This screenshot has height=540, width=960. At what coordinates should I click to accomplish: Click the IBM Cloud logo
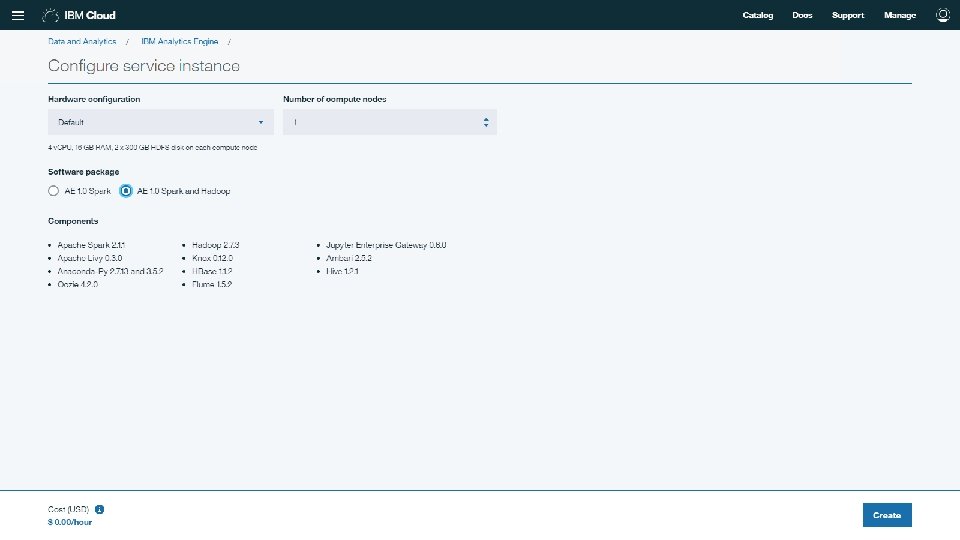[x=50, y=15]
